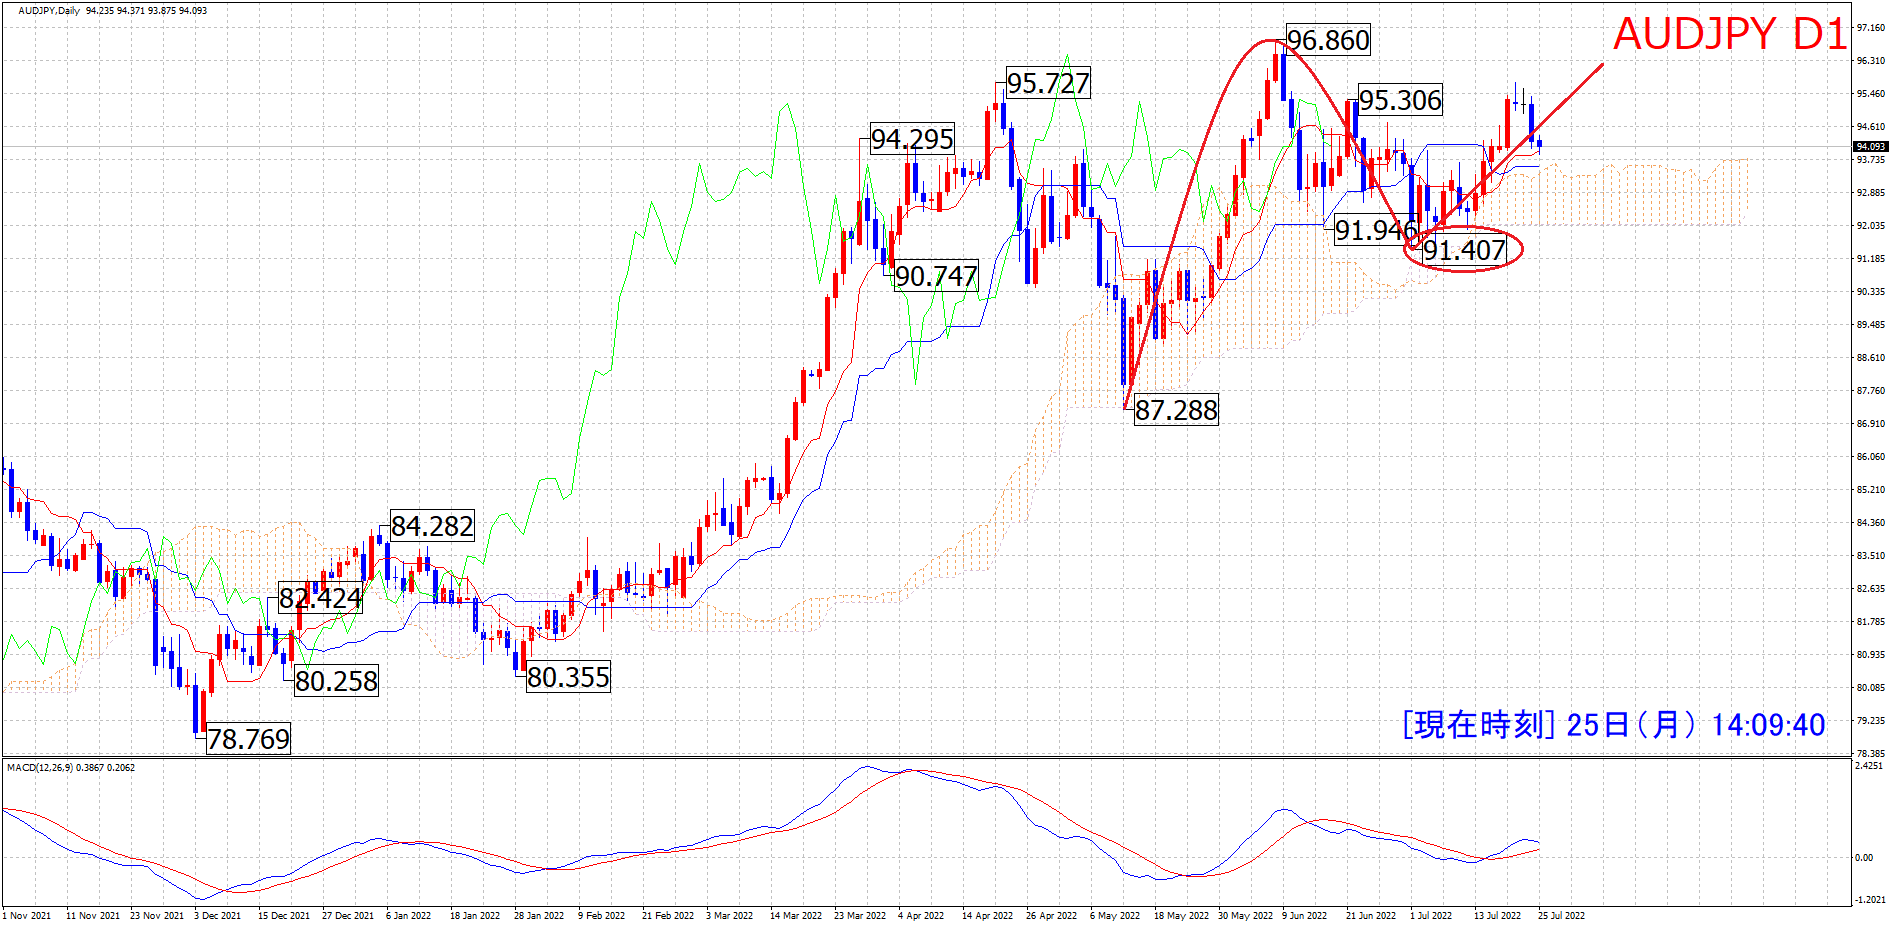Screen dimensions: 1892x927
Task: Select the 95.306 price label
Action: pyautogui.click(x=1399, y=100)
